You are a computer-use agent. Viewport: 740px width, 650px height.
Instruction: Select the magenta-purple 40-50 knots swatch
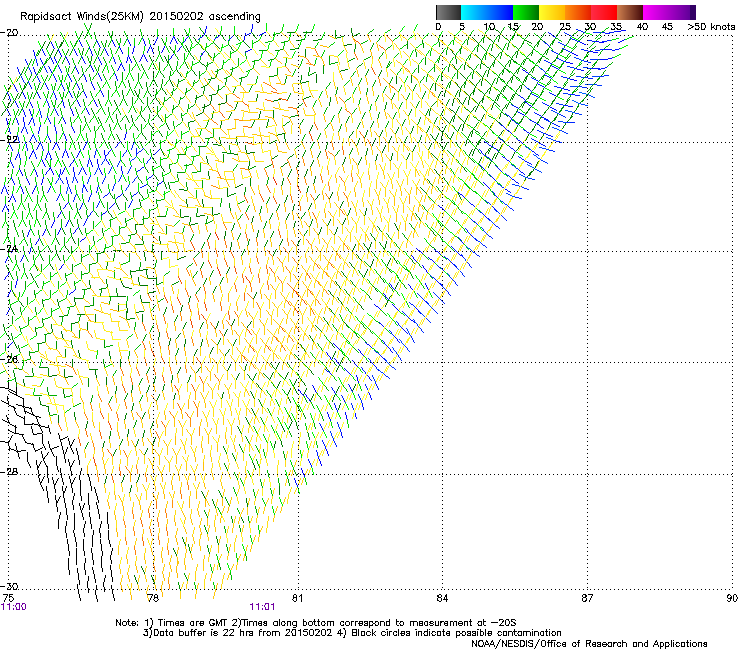pyautogui.click(x=669, y=12)
